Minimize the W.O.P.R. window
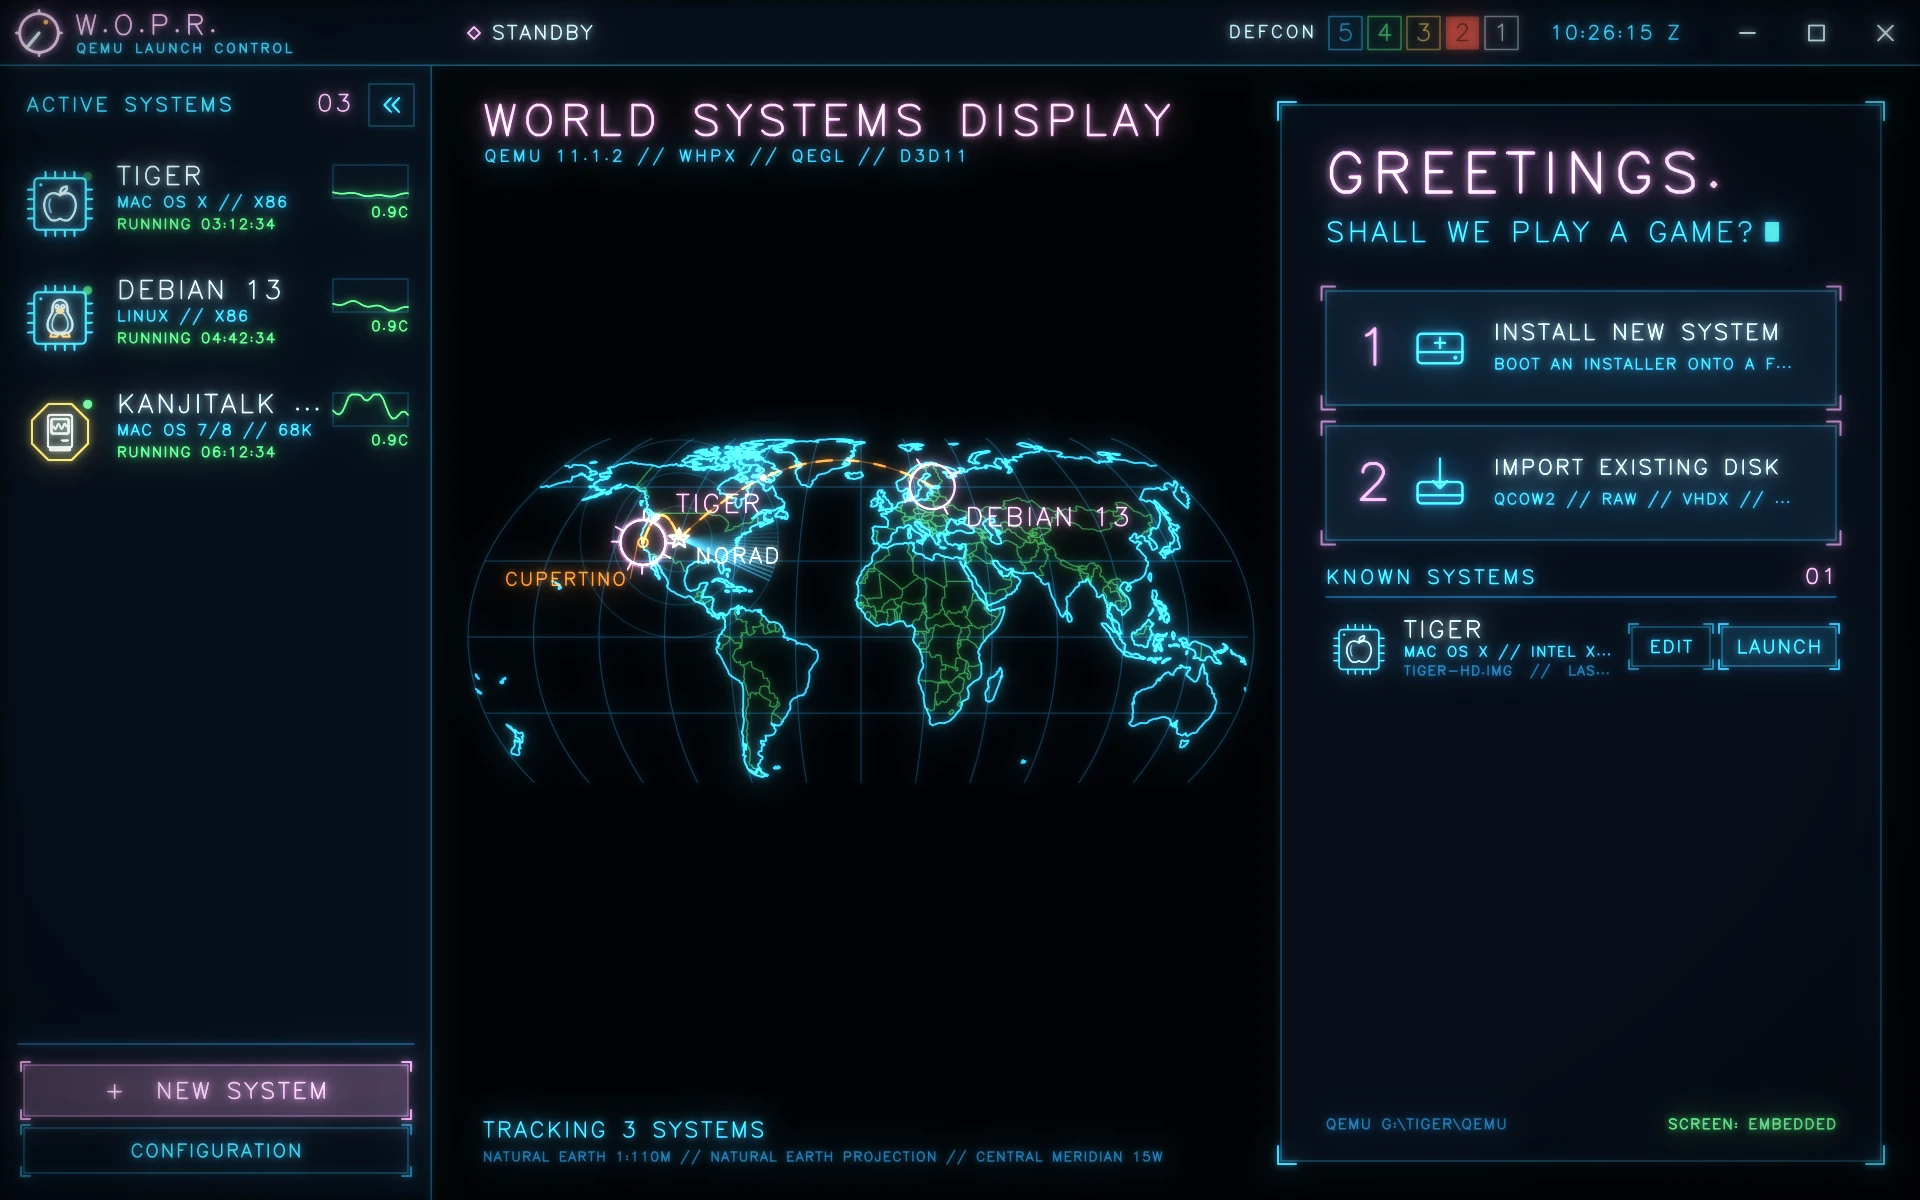 pyautogui.click(x=1747, y=33)
